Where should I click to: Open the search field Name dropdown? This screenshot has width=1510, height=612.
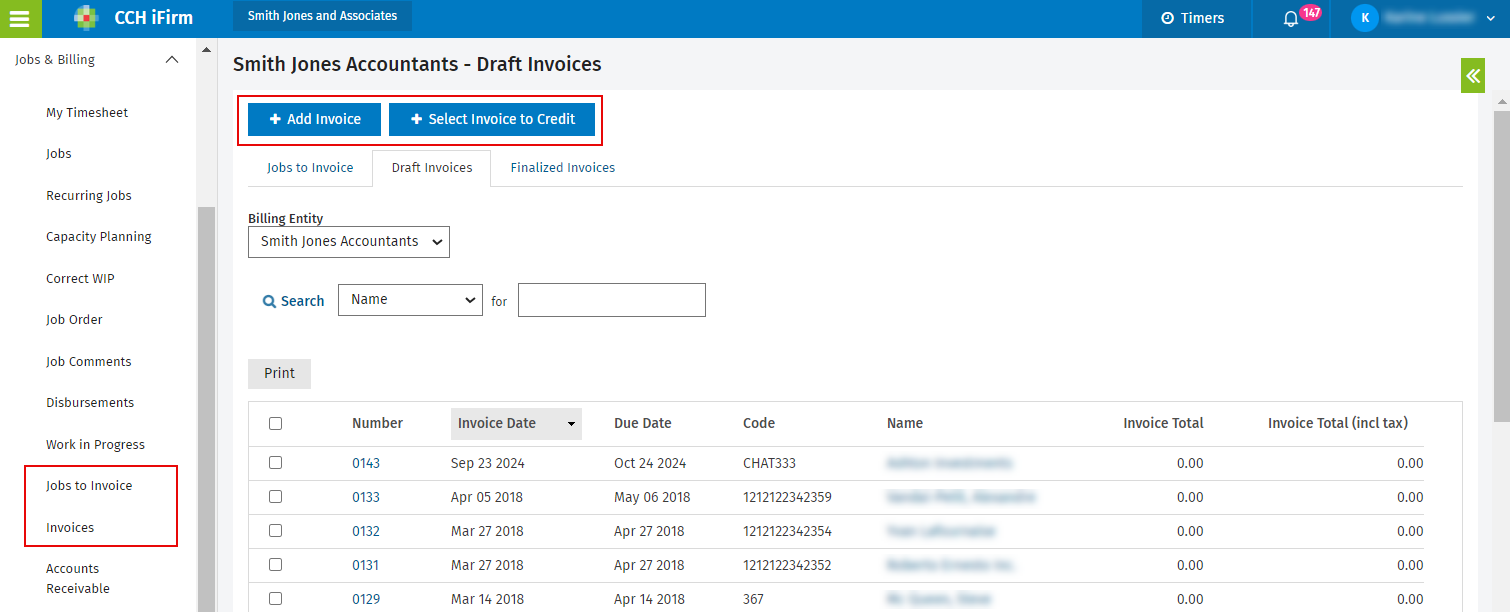coord(410,300)
